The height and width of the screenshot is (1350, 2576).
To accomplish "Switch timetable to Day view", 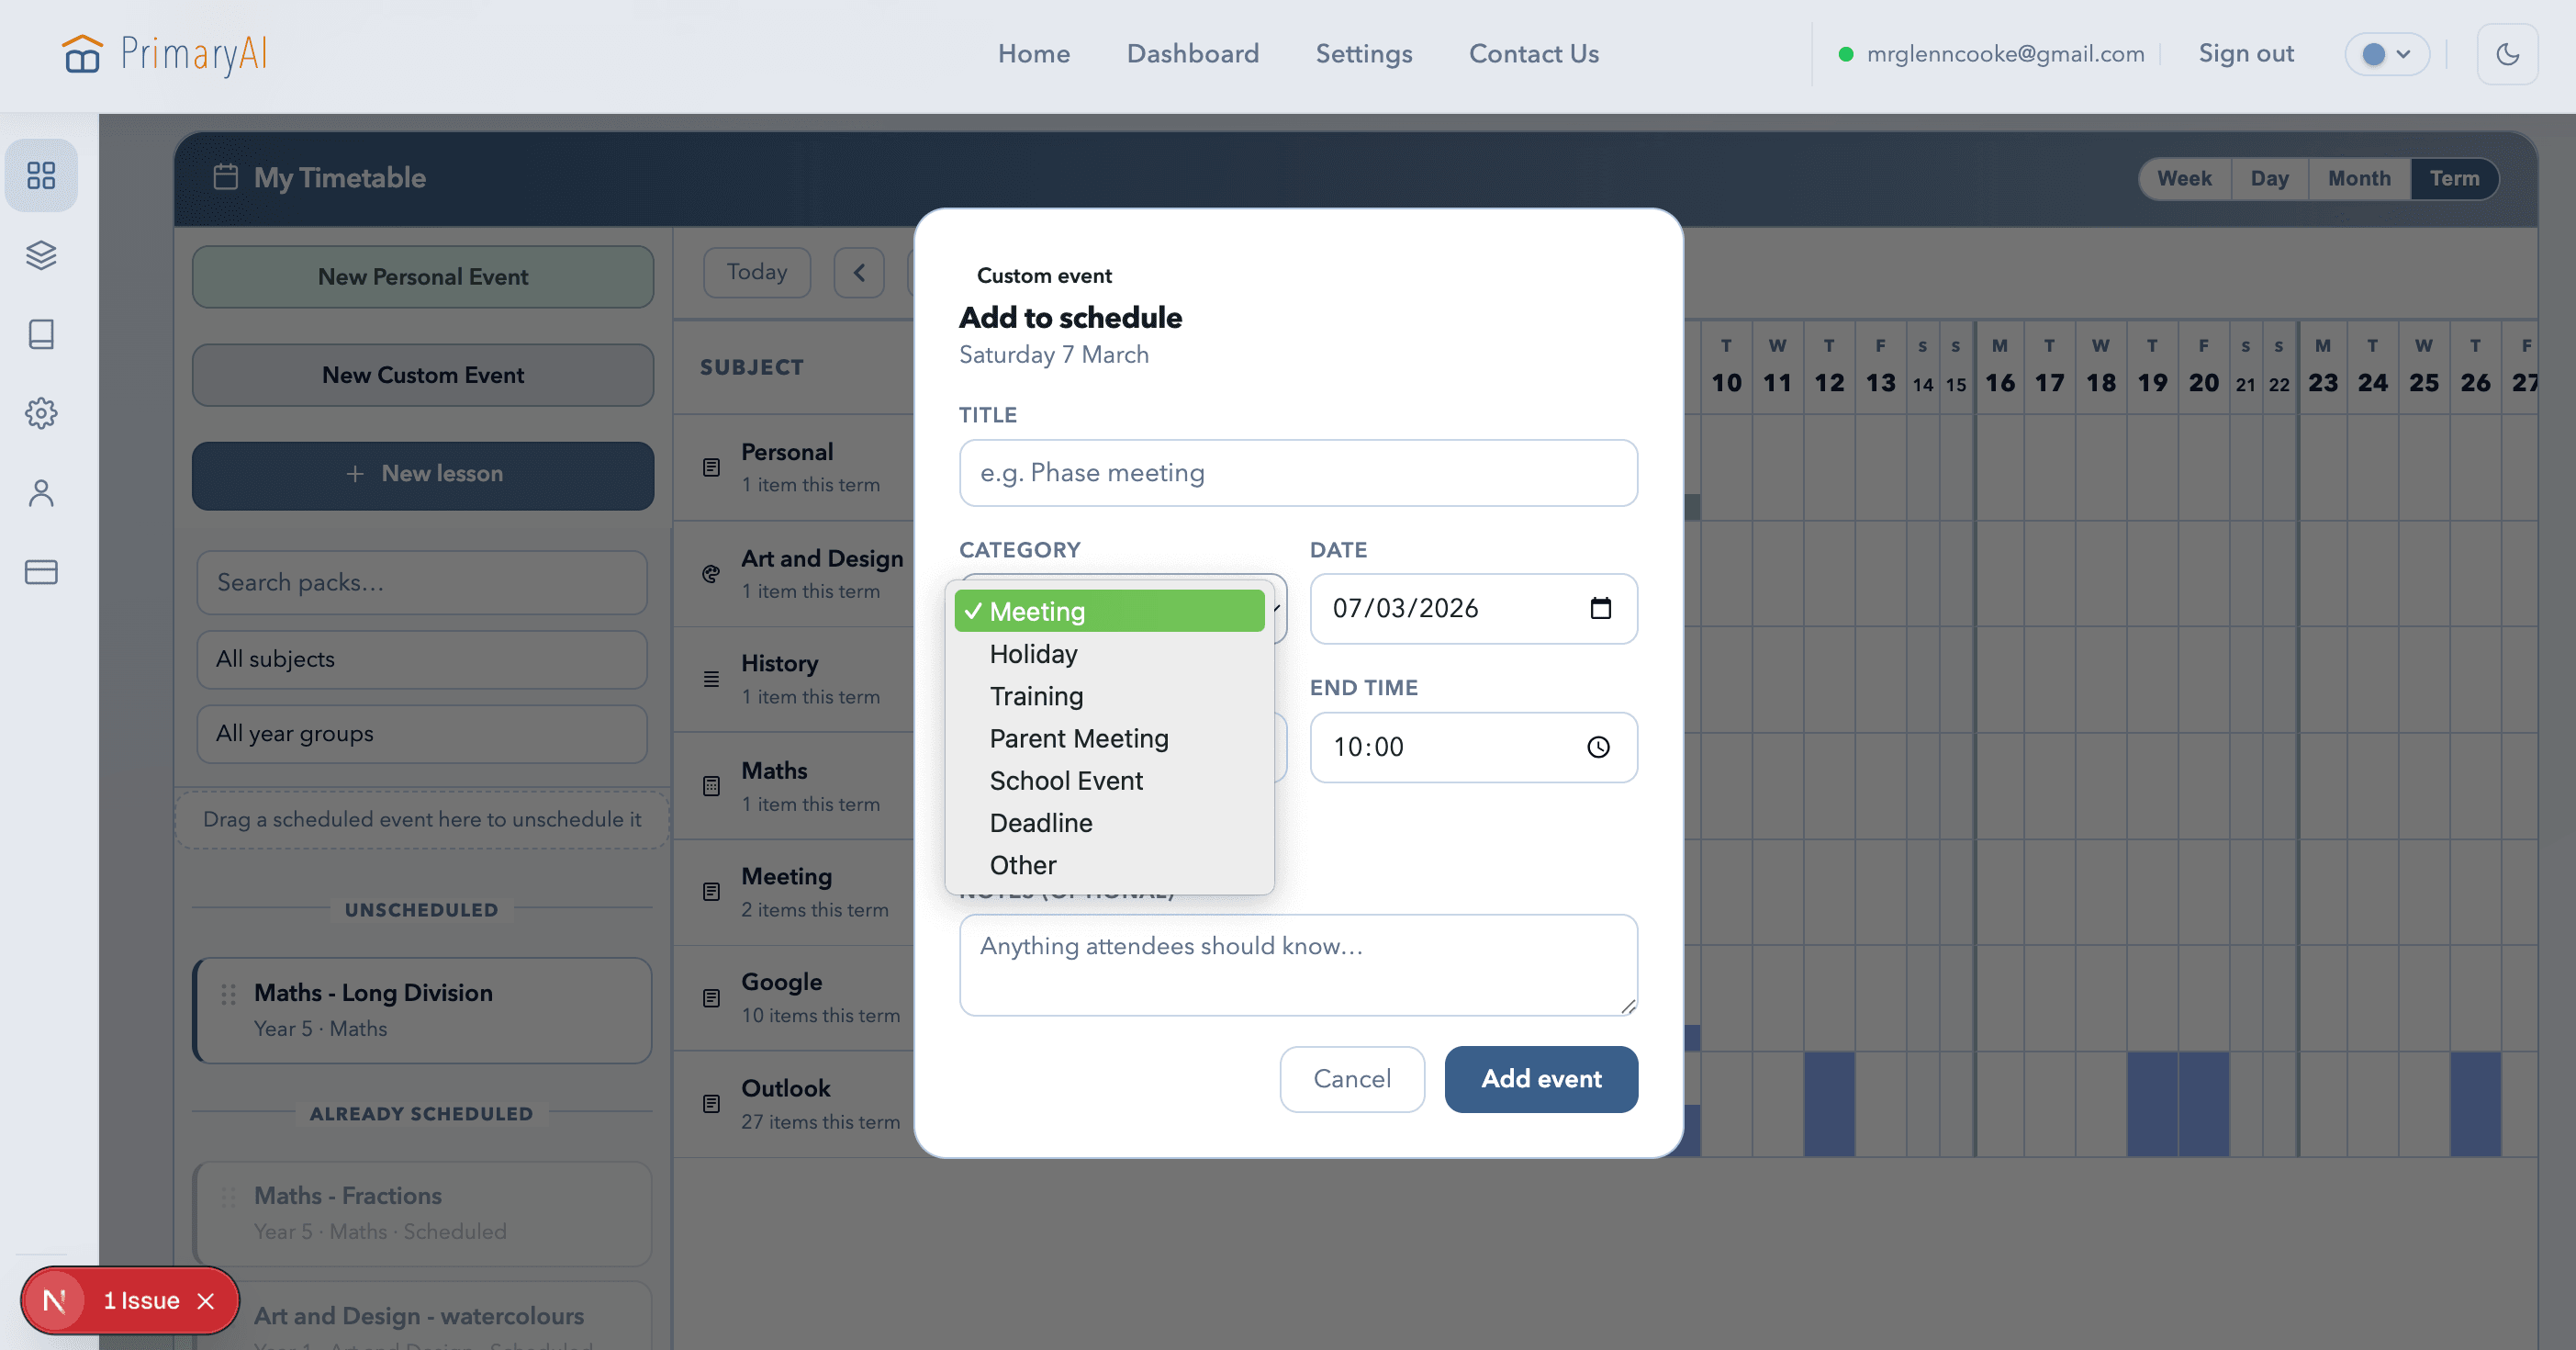I will pos(2270,178).
